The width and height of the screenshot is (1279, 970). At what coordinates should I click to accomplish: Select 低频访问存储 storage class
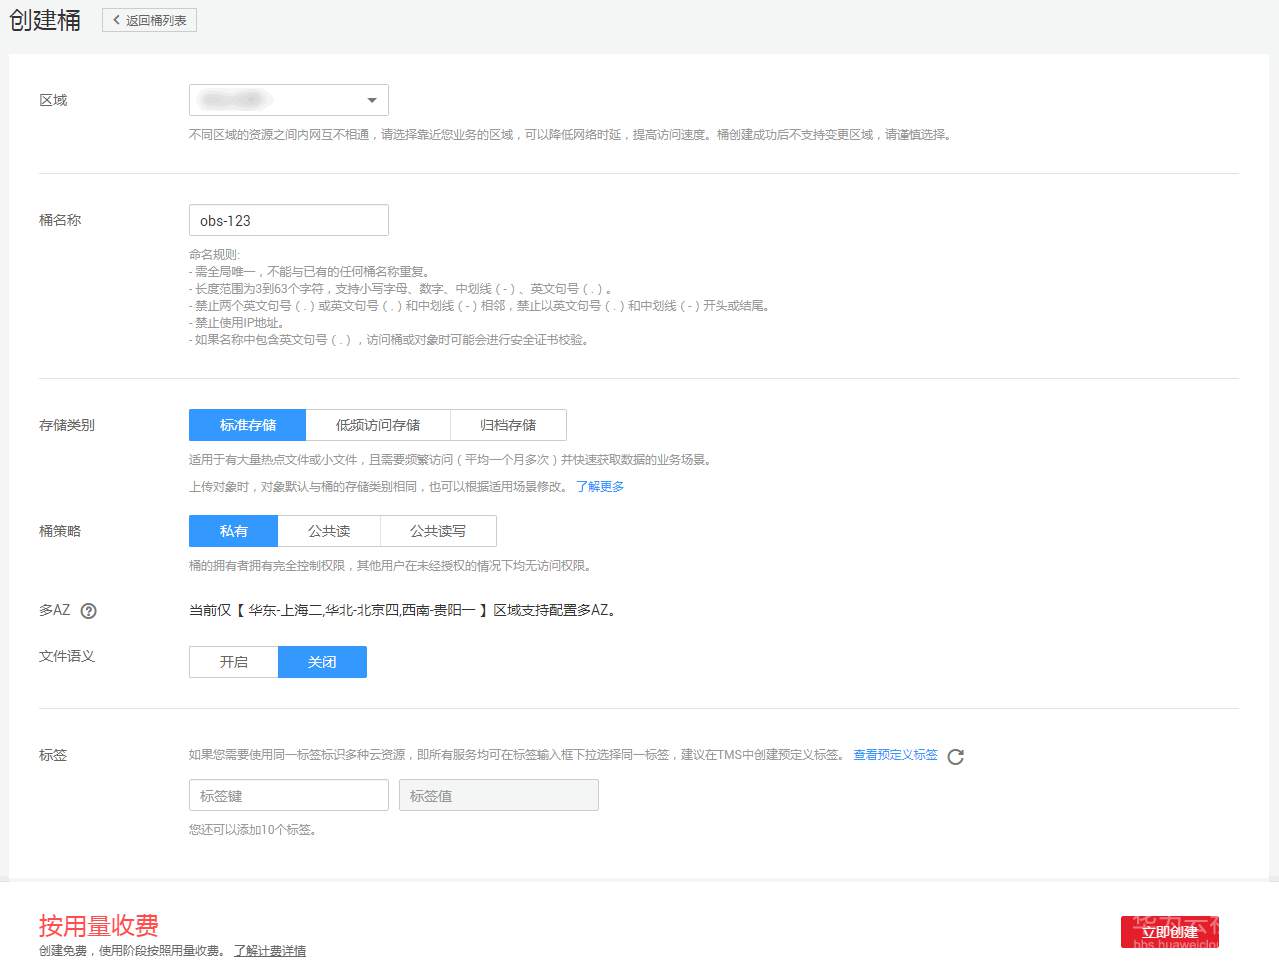(378, 425)
